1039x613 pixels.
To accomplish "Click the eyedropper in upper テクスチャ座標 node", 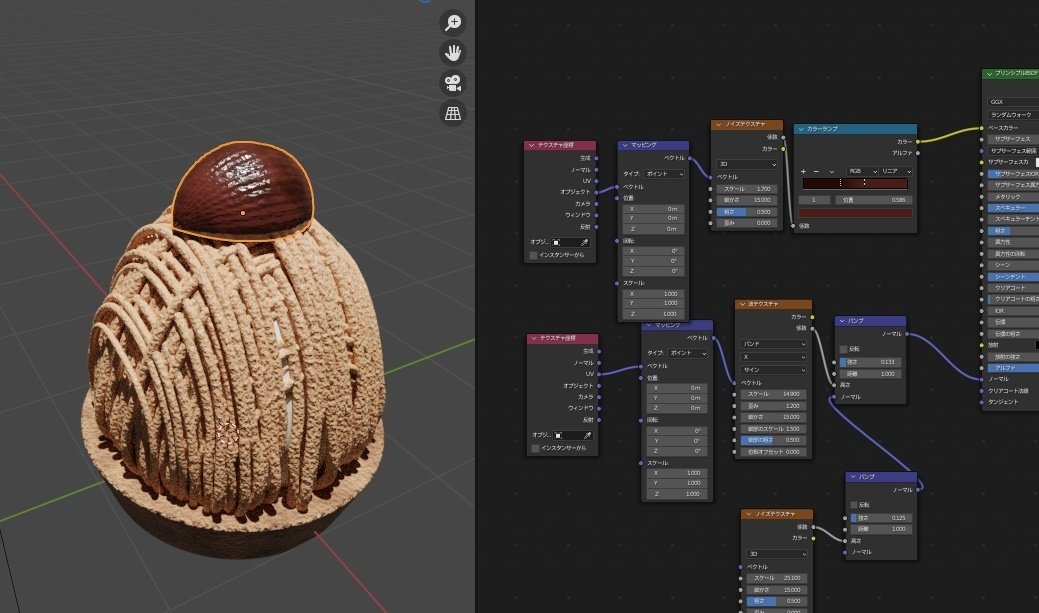I will pyautogui.click(x=584, y=243).
